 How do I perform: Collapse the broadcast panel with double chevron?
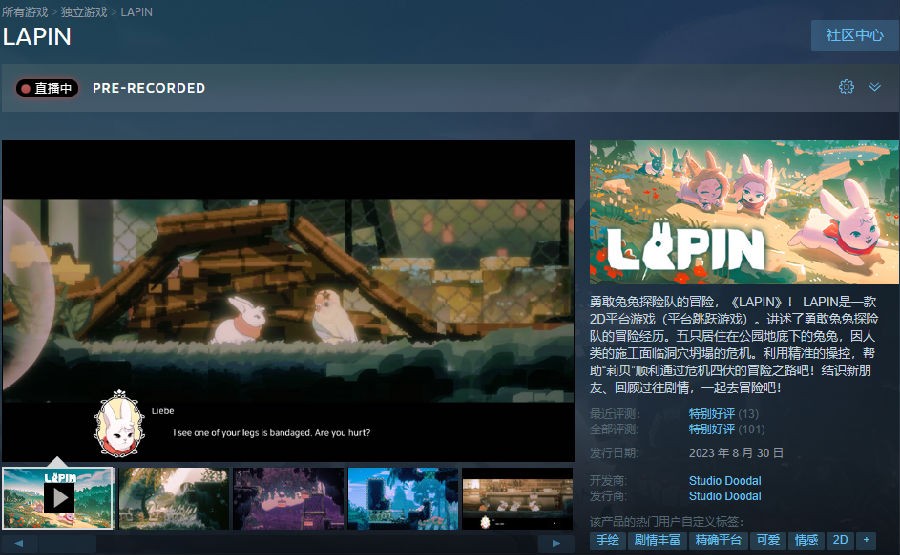tap(874, 87)
